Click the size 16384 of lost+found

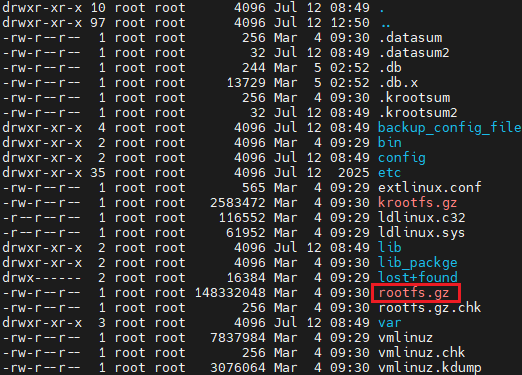click(x=246, y=278)
